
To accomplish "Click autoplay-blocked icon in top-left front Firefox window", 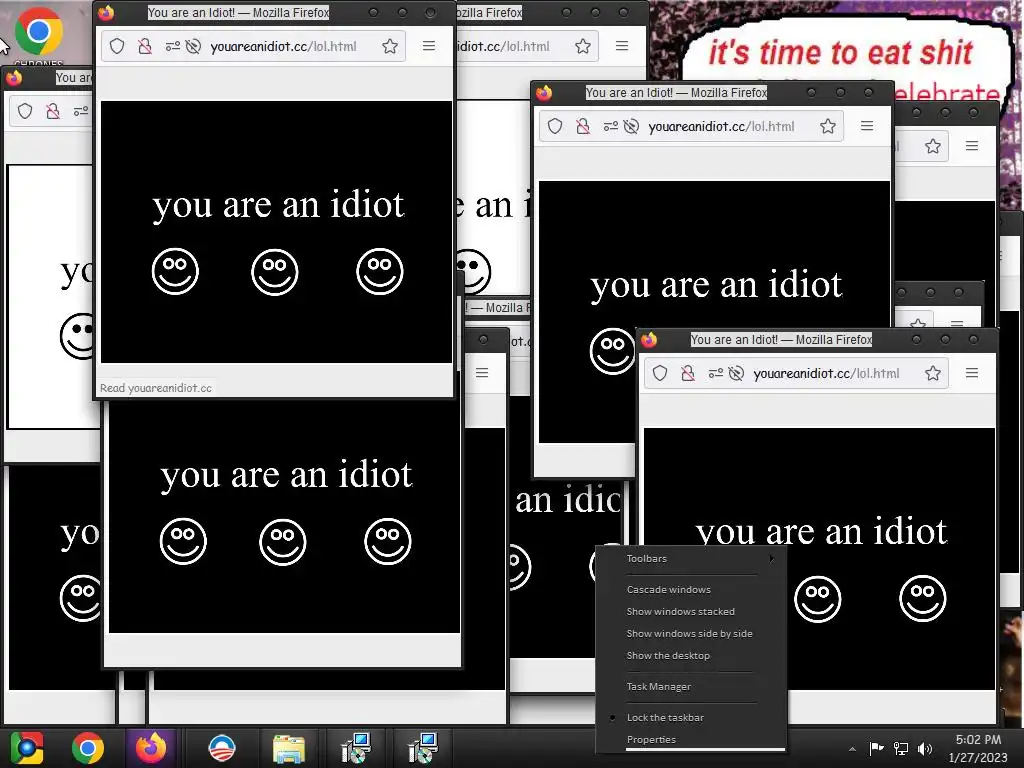I will [193, 46].
